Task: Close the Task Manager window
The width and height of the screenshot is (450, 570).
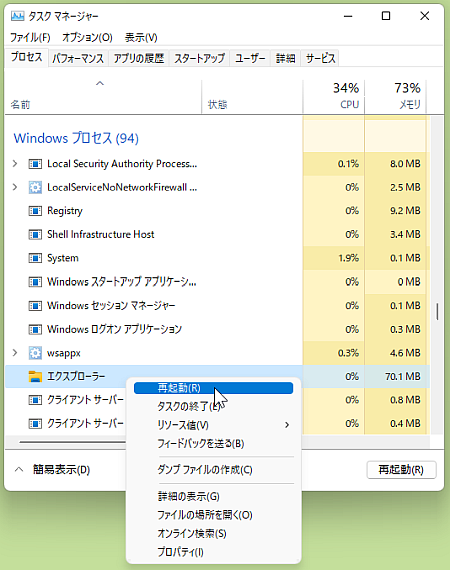Action: [425, 16]
